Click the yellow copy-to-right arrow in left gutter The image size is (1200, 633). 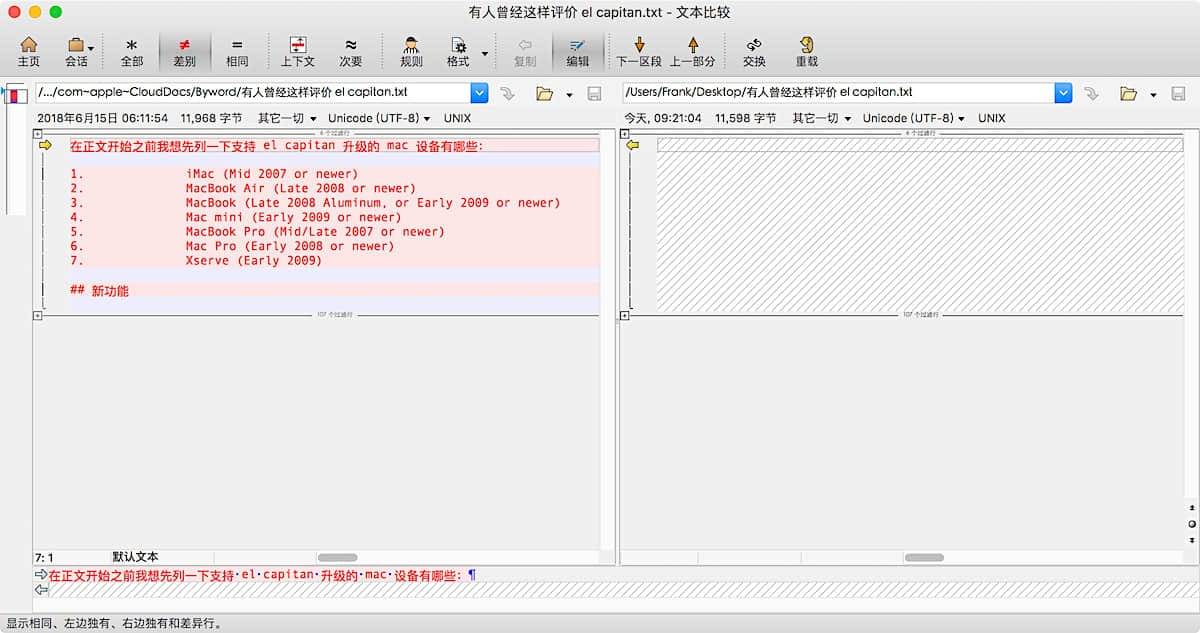pos(45,145)
